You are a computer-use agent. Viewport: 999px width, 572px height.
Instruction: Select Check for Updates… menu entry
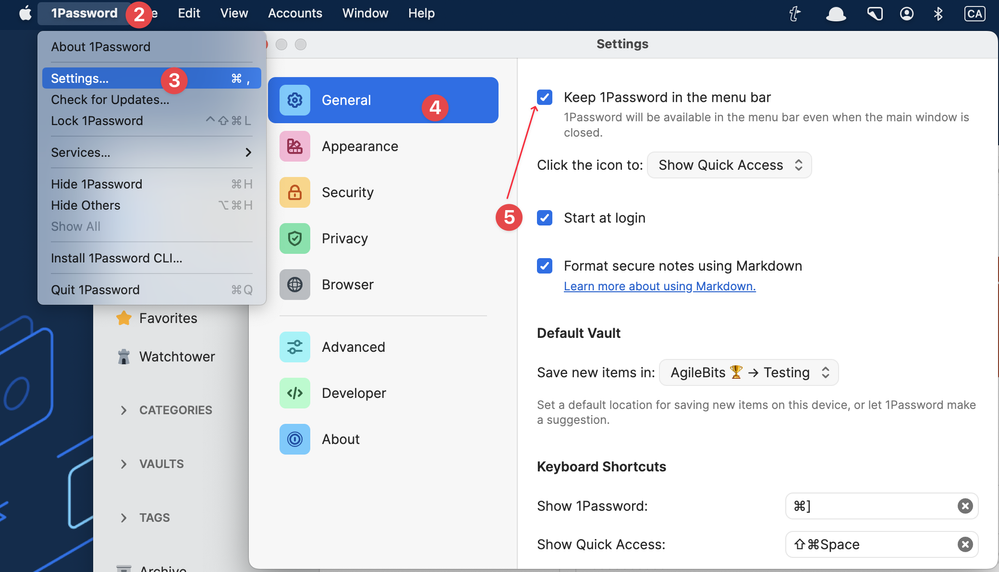[110, 99]
